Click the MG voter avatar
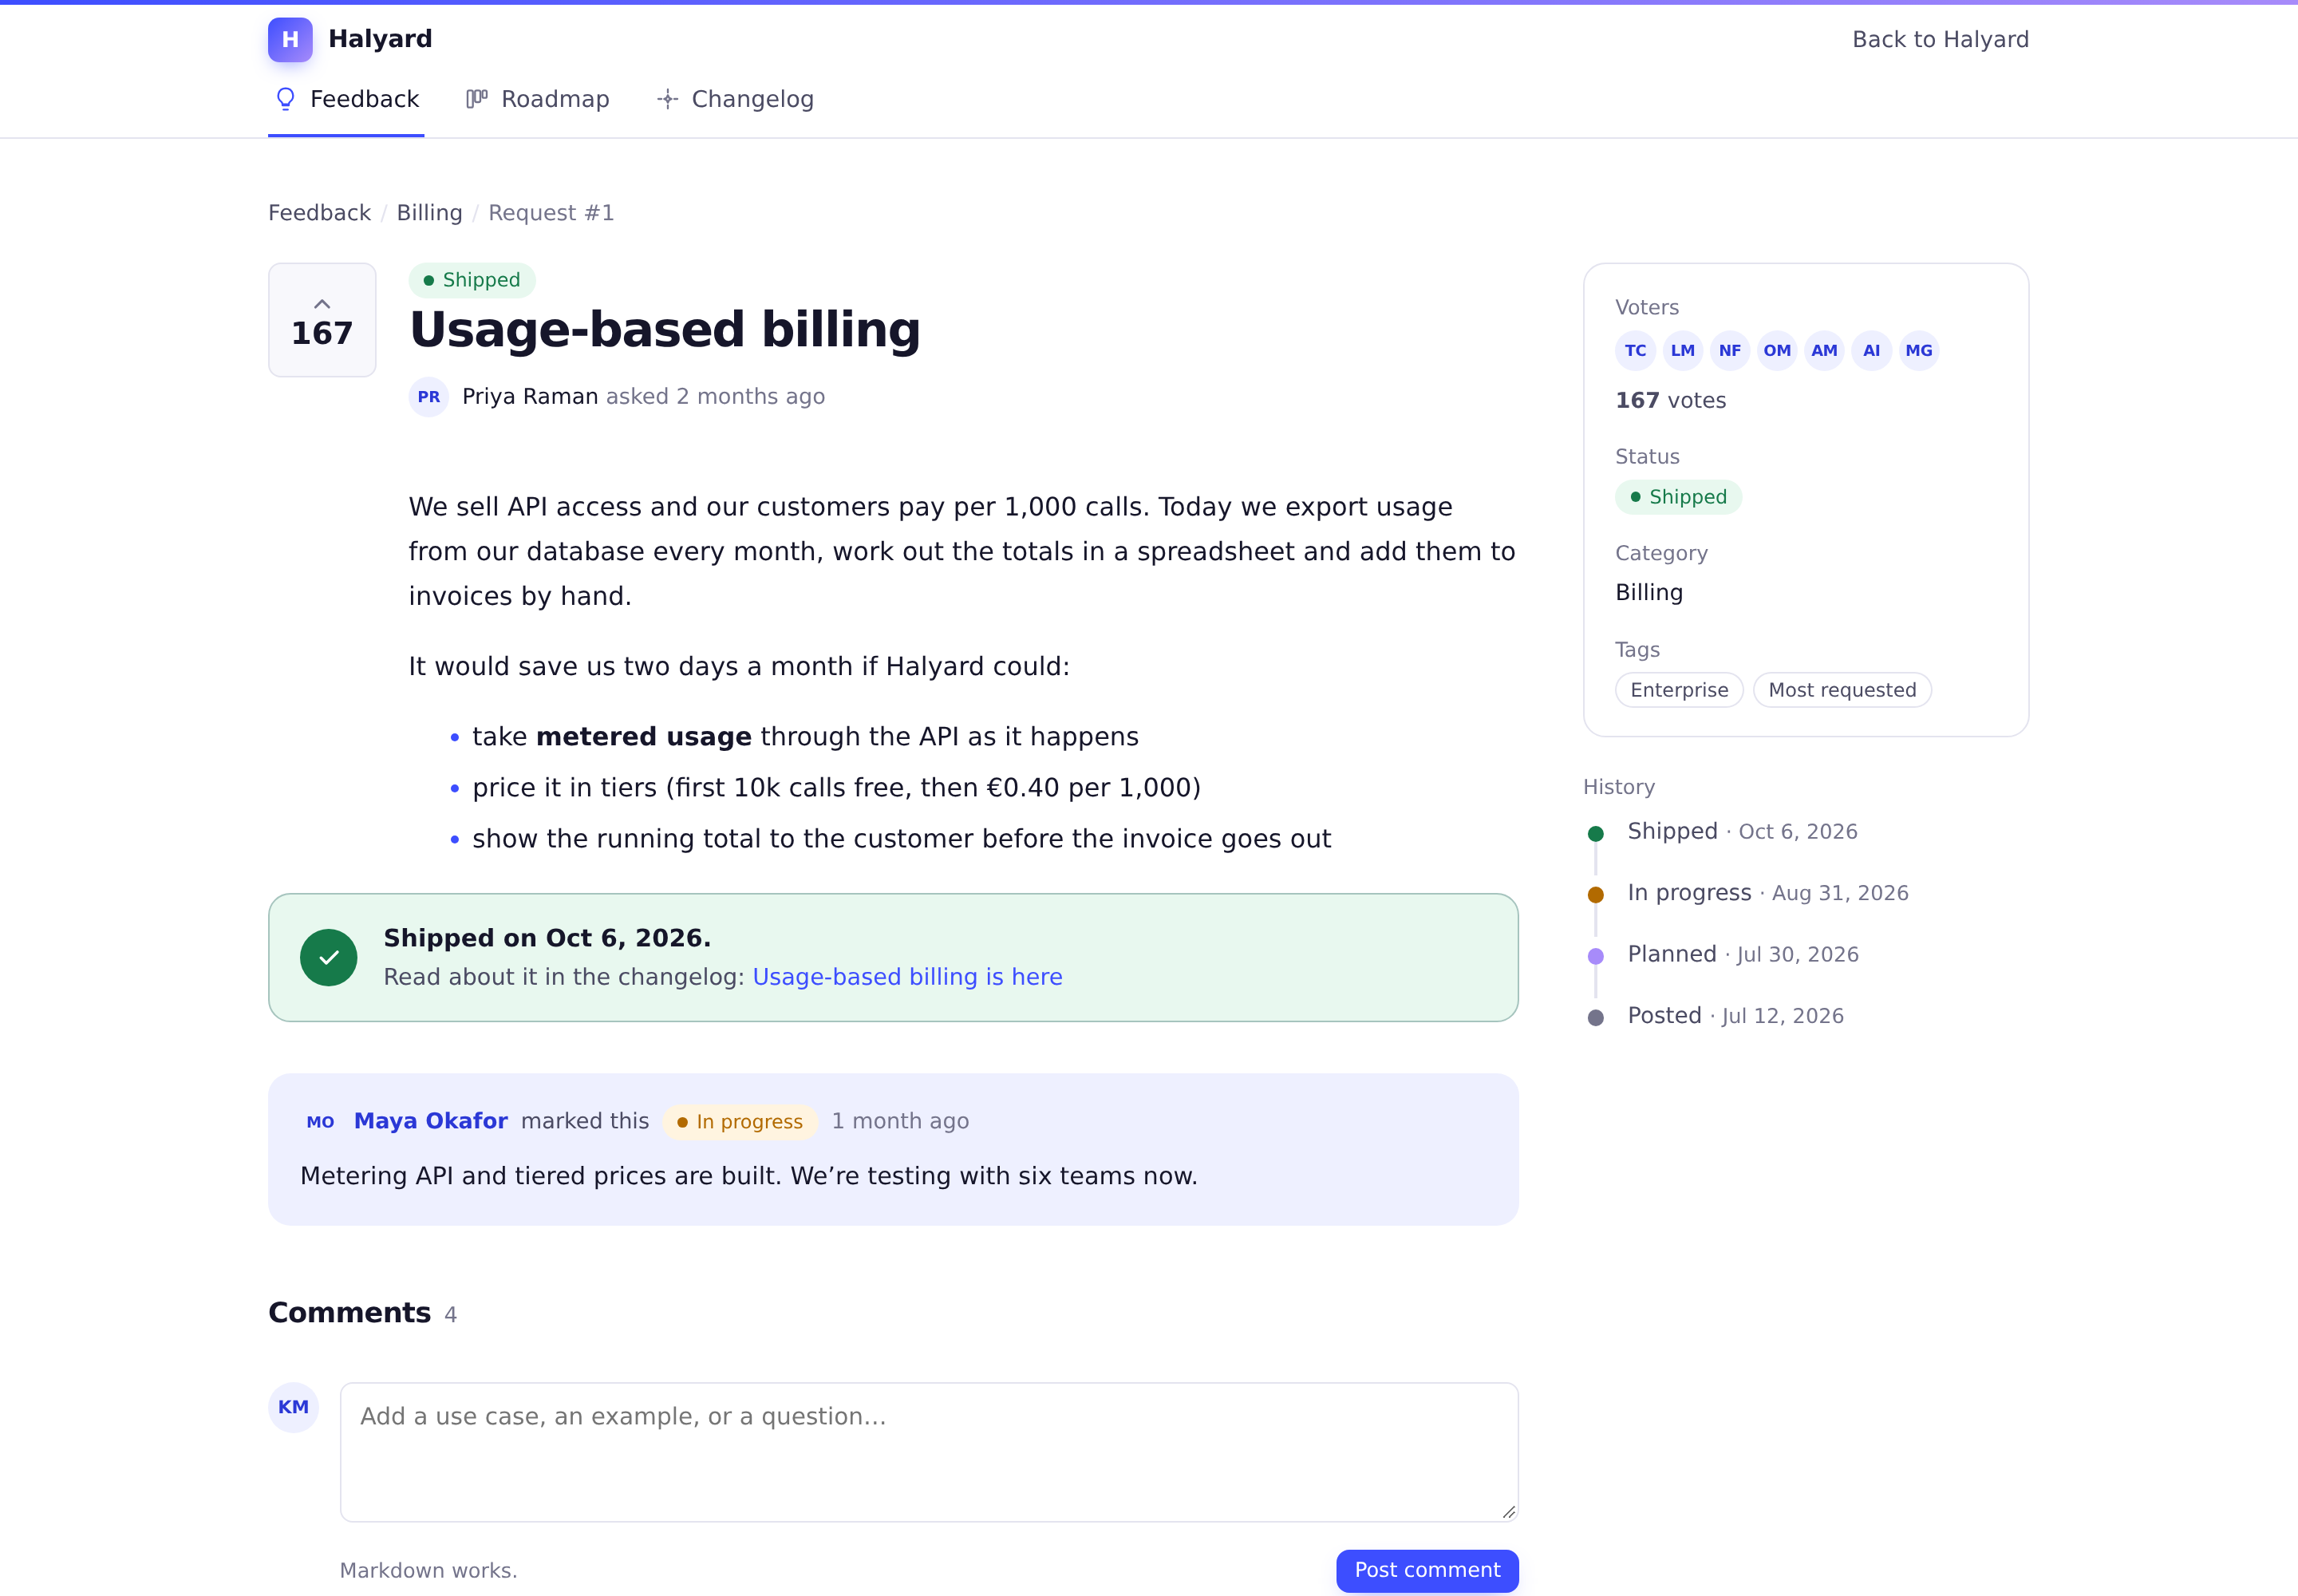 click(x=1918, y=351)
